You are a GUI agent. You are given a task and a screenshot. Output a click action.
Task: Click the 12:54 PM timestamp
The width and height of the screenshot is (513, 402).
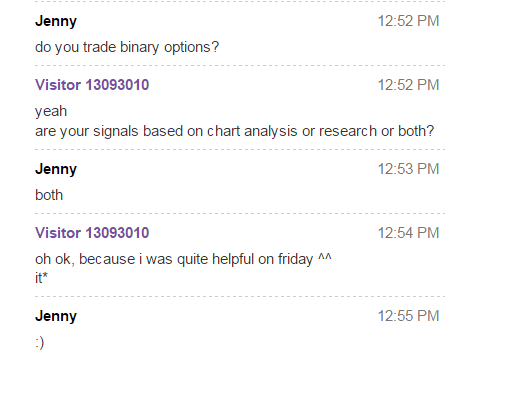coord(408,233)
